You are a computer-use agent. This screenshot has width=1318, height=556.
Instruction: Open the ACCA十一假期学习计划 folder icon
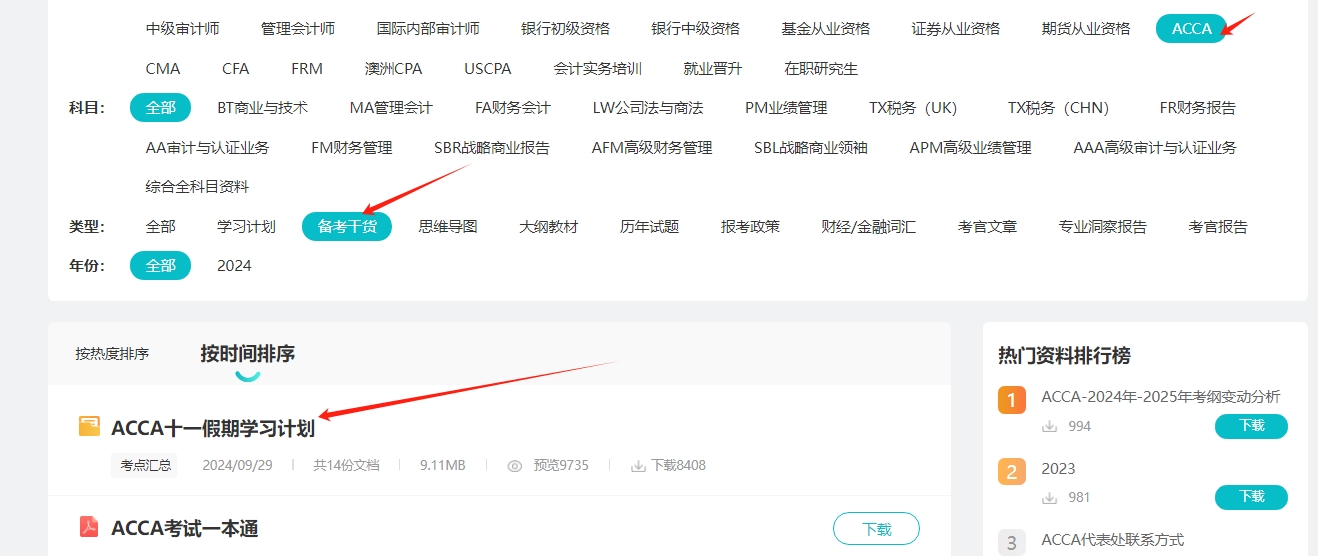(x=90, y=427)
